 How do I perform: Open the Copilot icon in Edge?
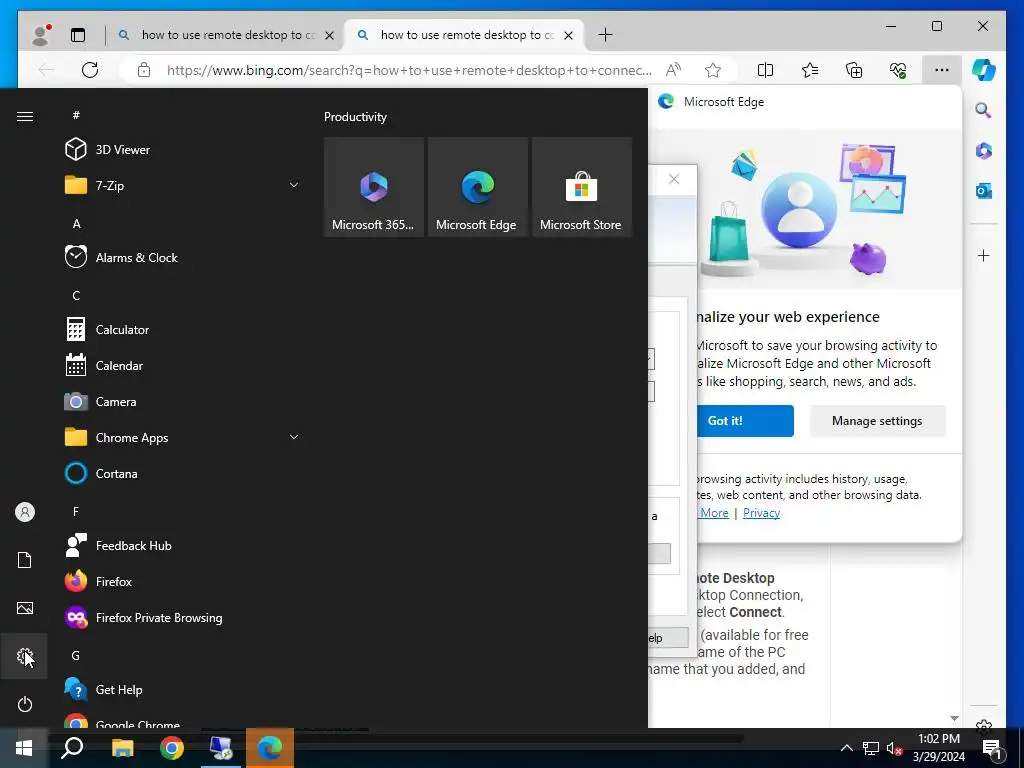click(984, 70)
